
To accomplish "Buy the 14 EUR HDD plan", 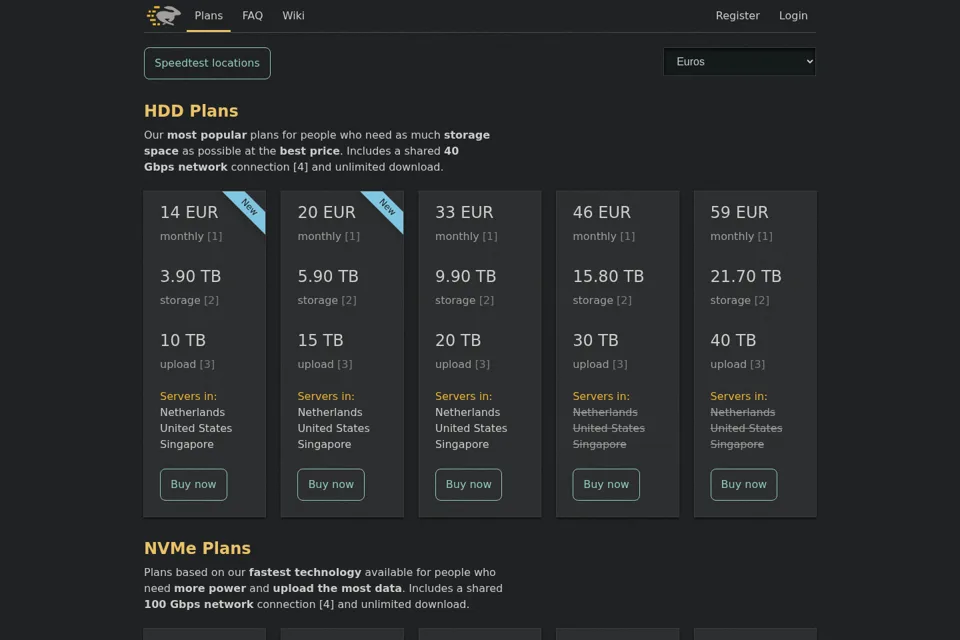I will (193, 484).
